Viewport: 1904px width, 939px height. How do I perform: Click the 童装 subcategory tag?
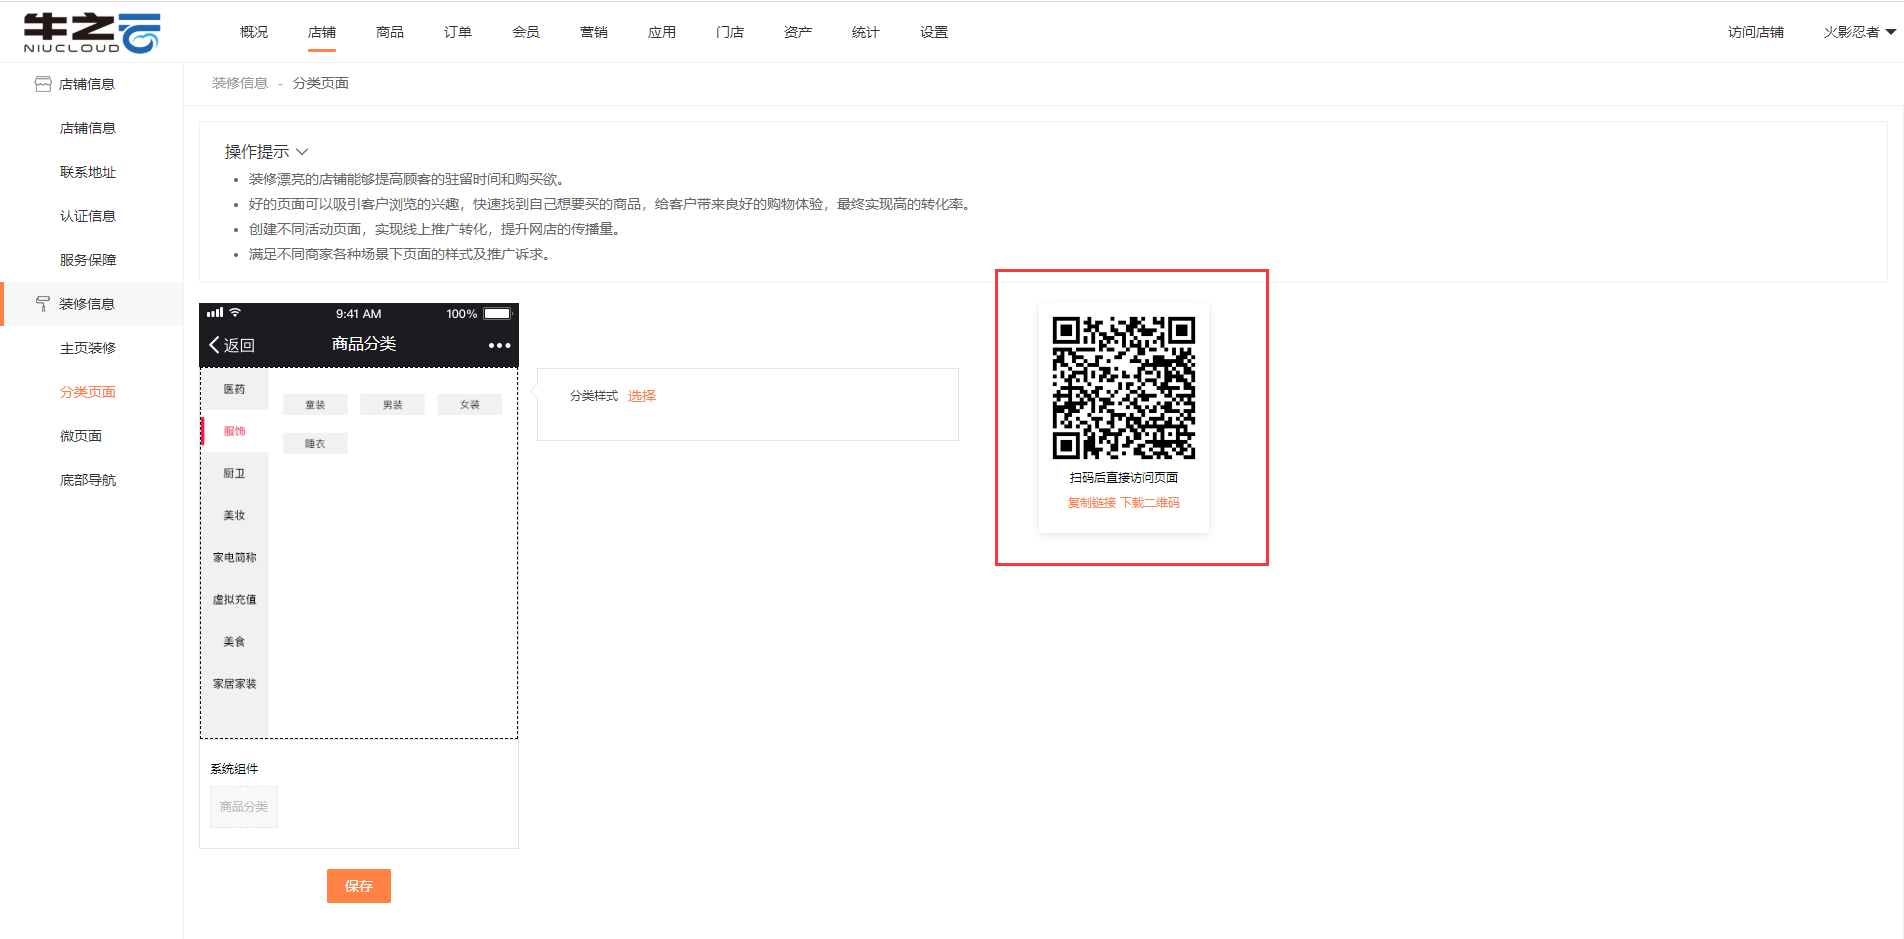pos(315,405)
